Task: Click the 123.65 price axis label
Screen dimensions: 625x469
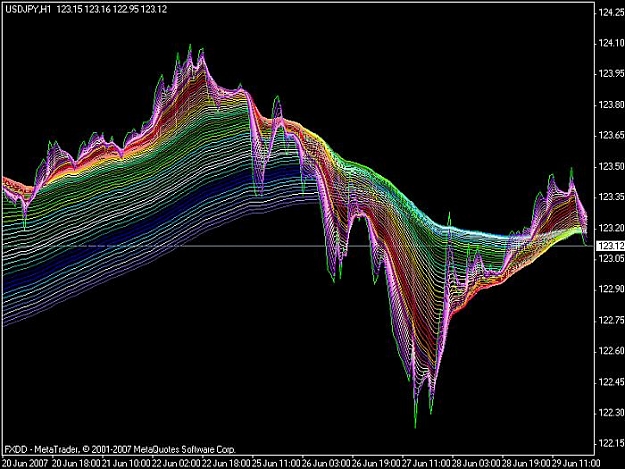Action: [611, 135]
